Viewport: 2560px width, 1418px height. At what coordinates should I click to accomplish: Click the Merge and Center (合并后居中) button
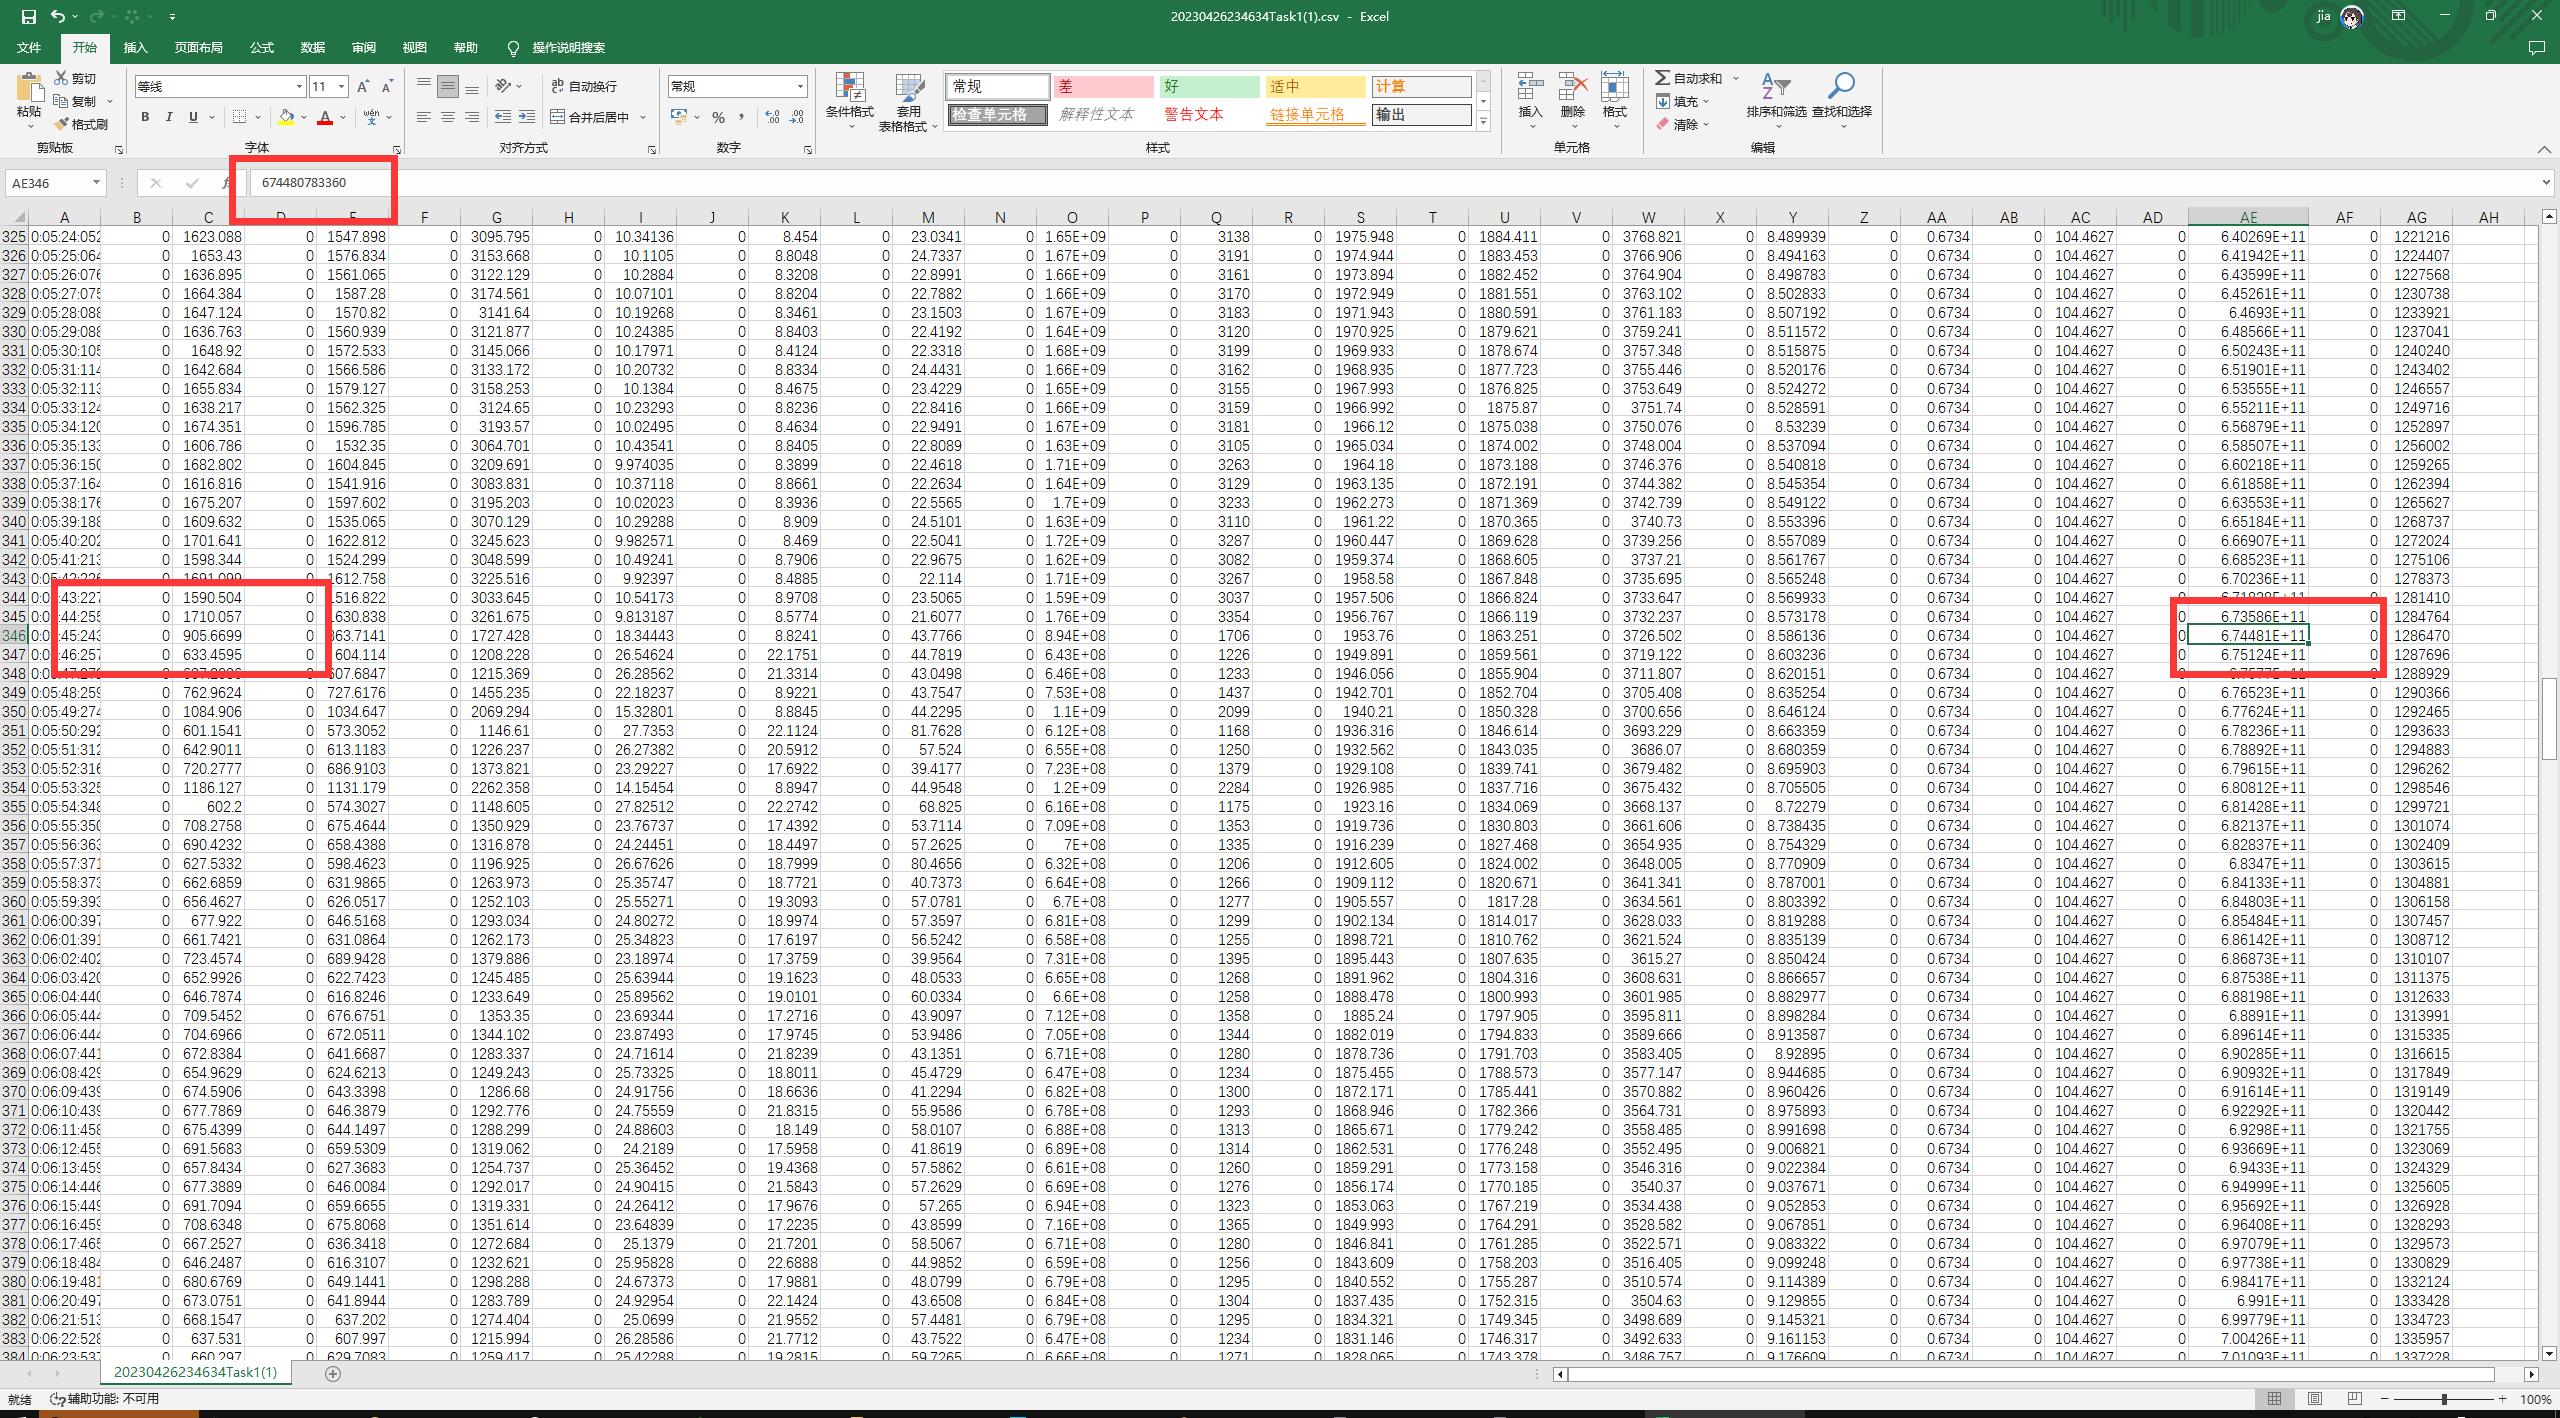click(x=590, y=118)
